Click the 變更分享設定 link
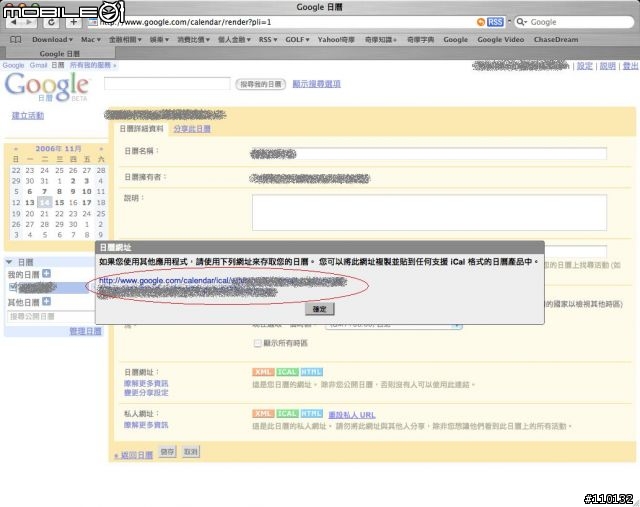The image size is (640, 507). pos(146,392)
